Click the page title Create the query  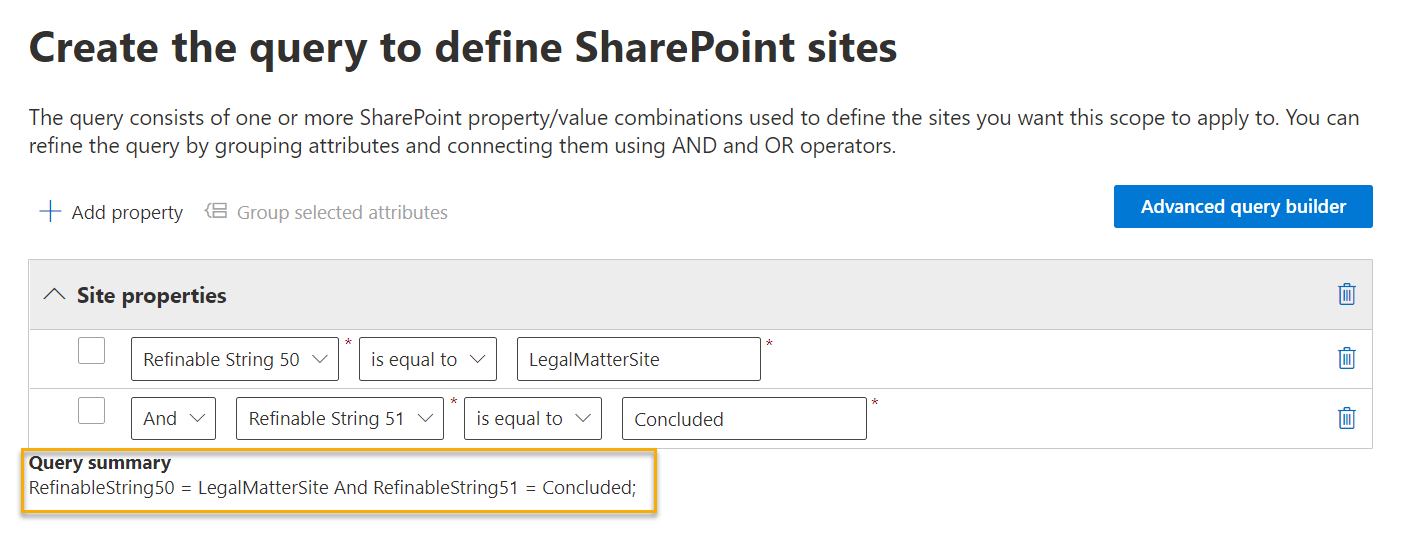[463, 48]
